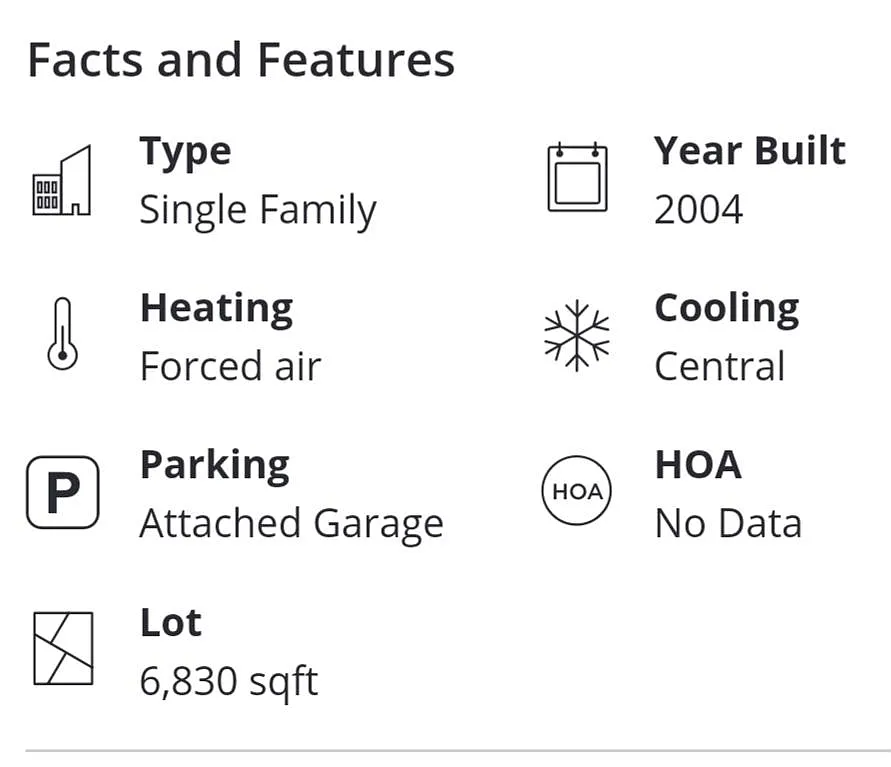Screen dimensions: 891x767
Task: Click the 2004 year value
Action: (698, 210)
